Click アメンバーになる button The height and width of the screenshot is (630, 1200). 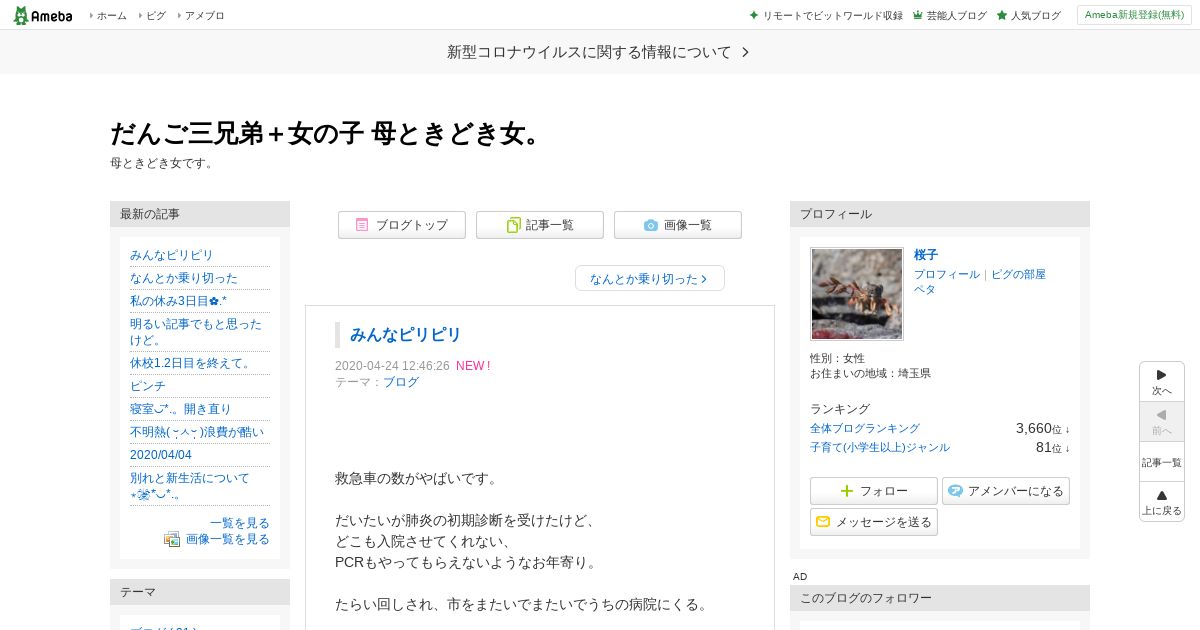click(1006, 491)
